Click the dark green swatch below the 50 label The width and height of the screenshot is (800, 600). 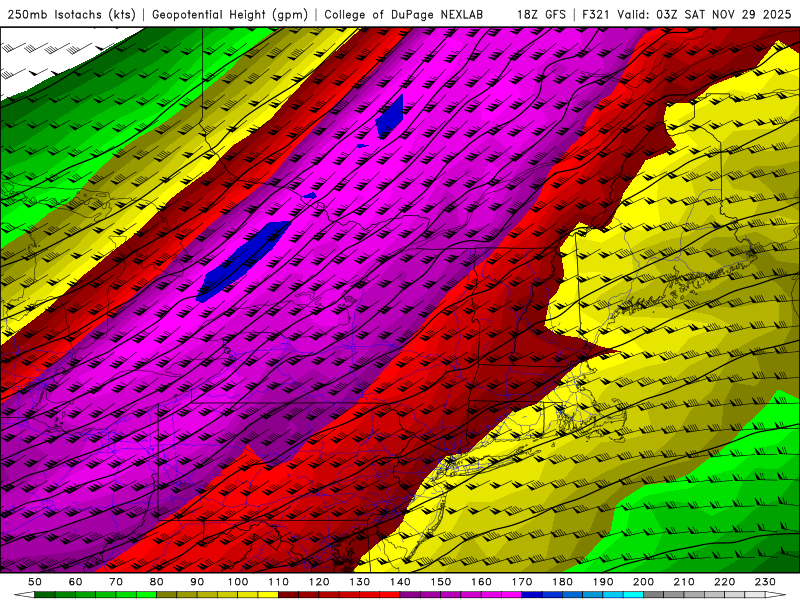click(x=45, y=595)
